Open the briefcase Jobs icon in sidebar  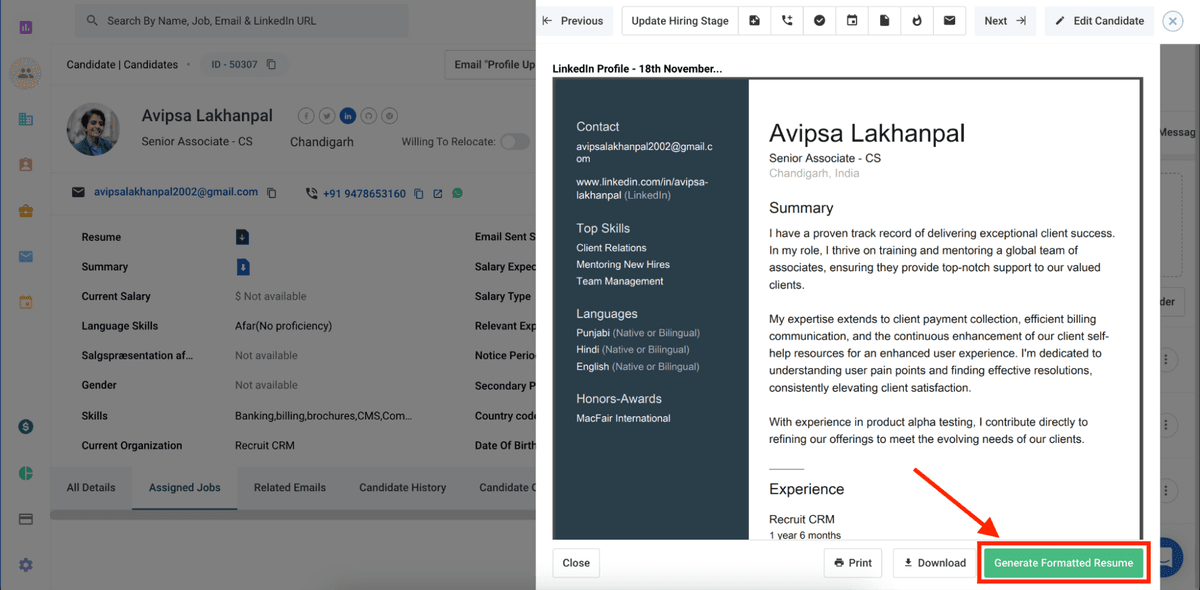(x=26, y=211)
